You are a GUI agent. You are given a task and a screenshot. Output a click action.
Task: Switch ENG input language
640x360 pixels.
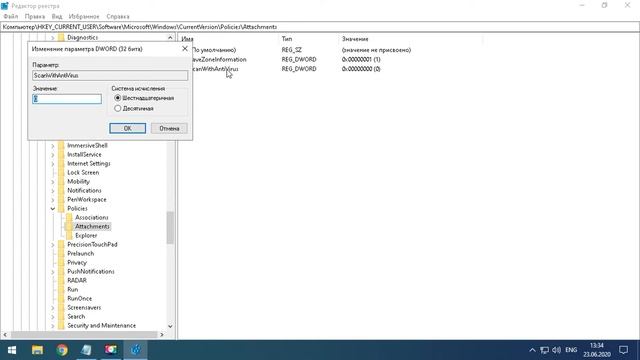571,350
